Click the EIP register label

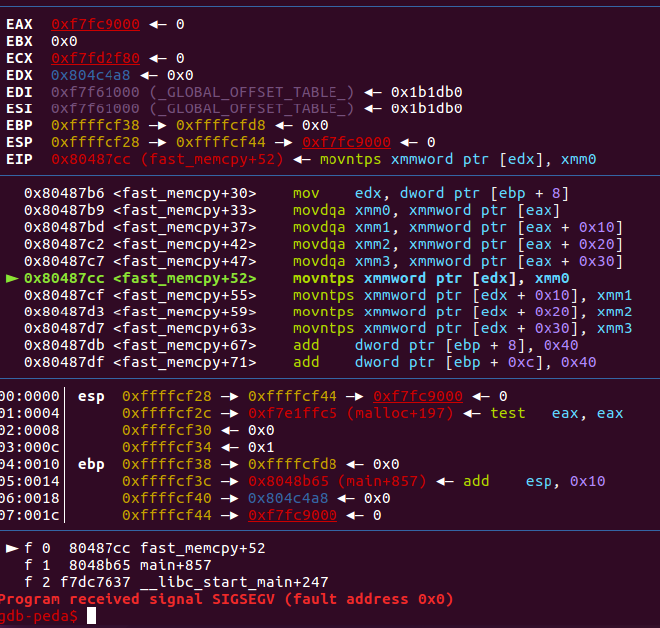(19, 158)
